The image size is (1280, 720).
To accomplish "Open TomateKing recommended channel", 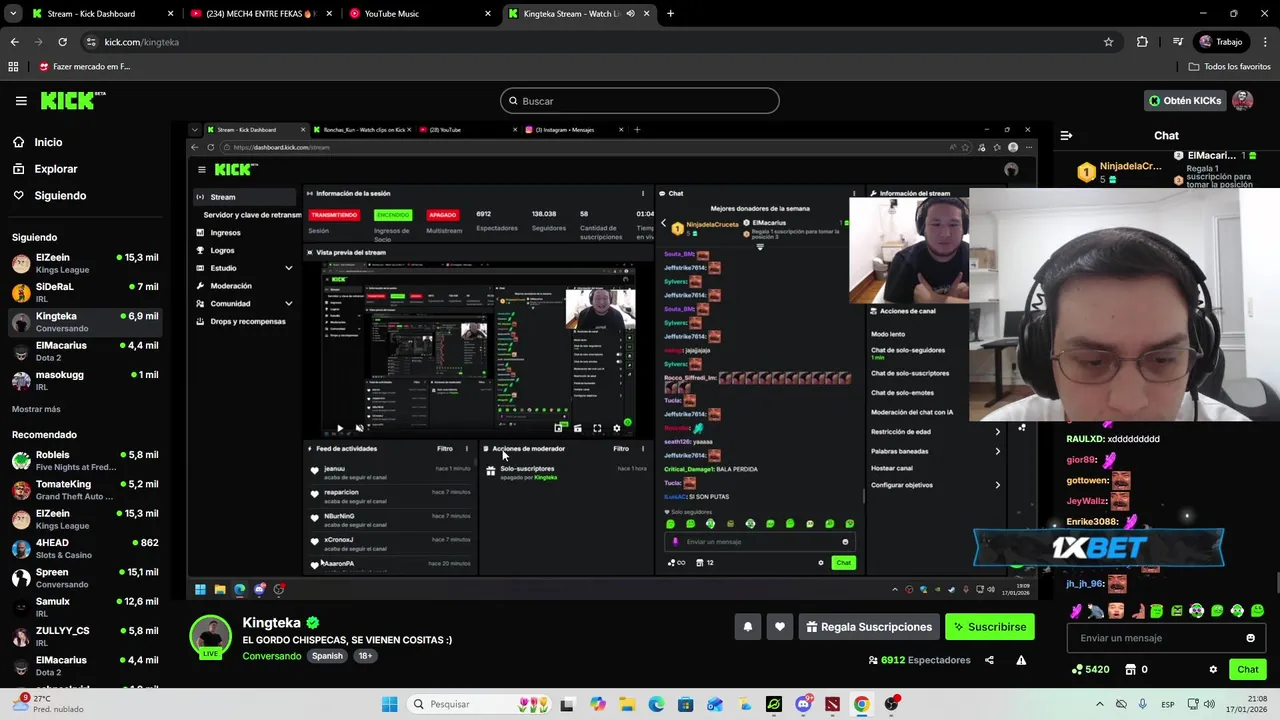I will 85,490.
